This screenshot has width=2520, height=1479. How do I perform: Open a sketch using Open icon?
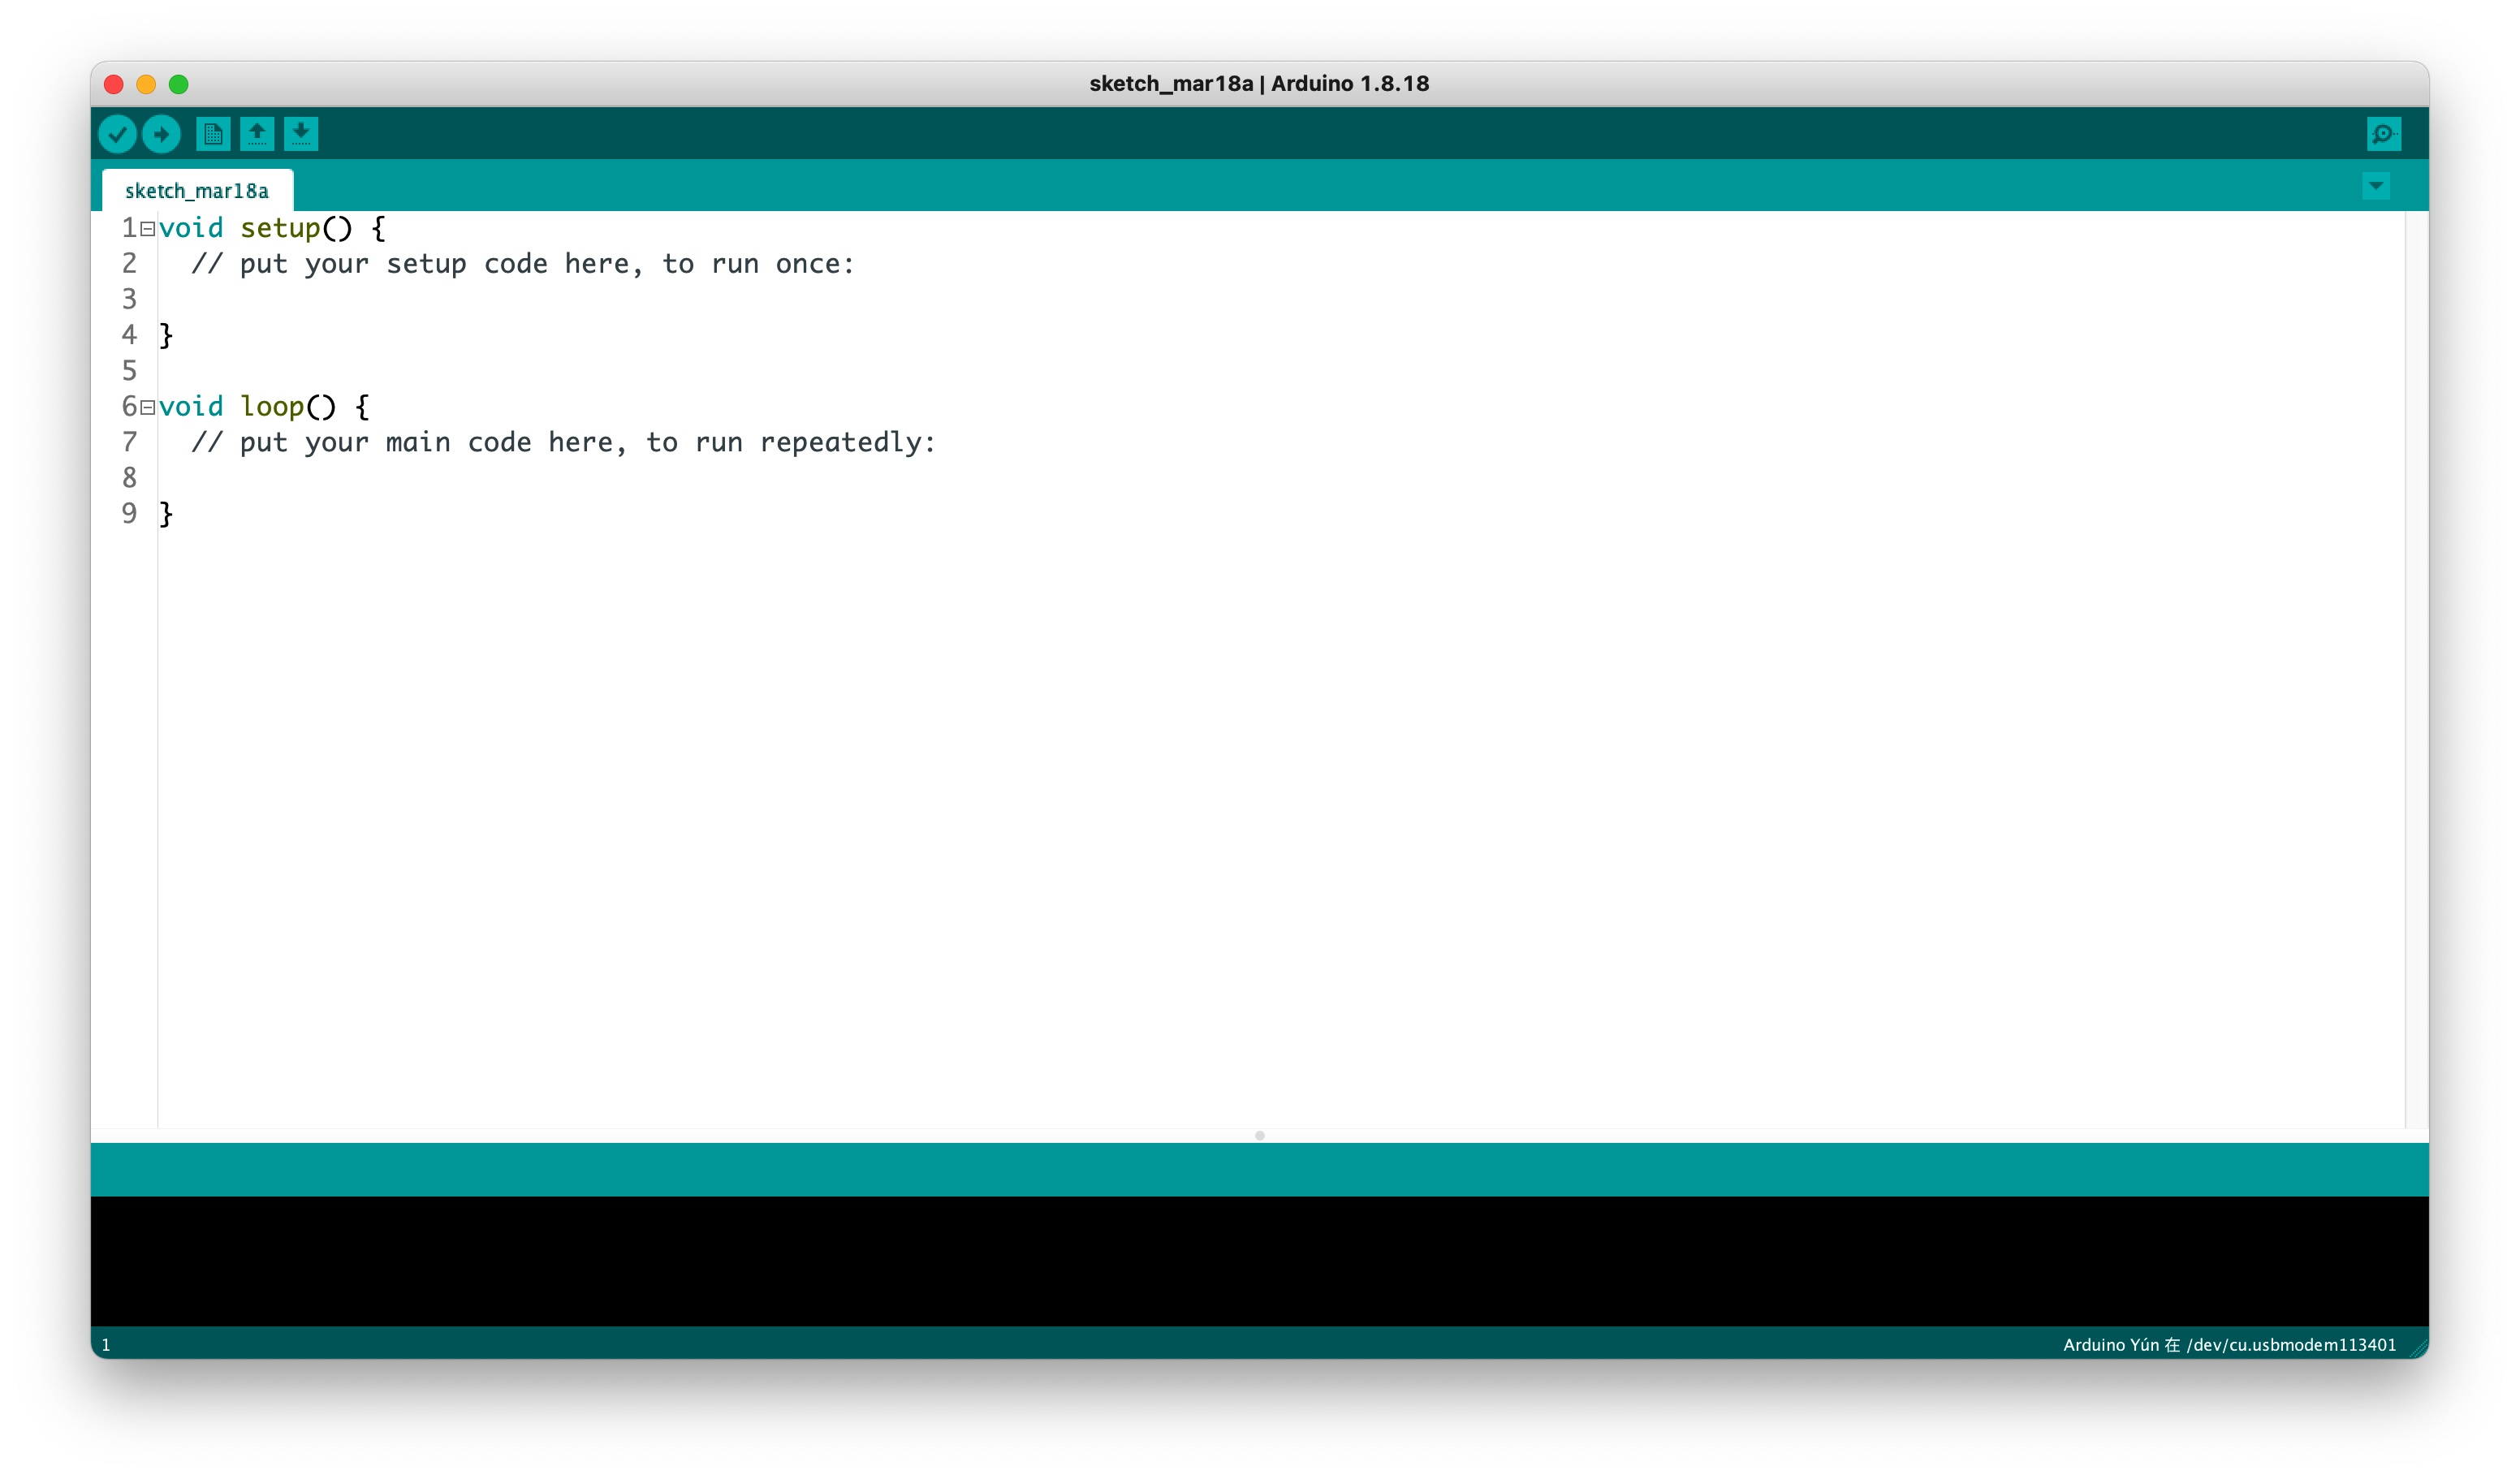pos(257,134)
